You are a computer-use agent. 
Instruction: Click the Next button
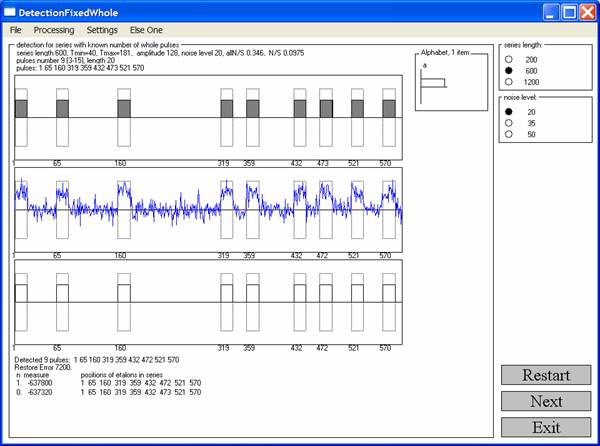point(546,401)
